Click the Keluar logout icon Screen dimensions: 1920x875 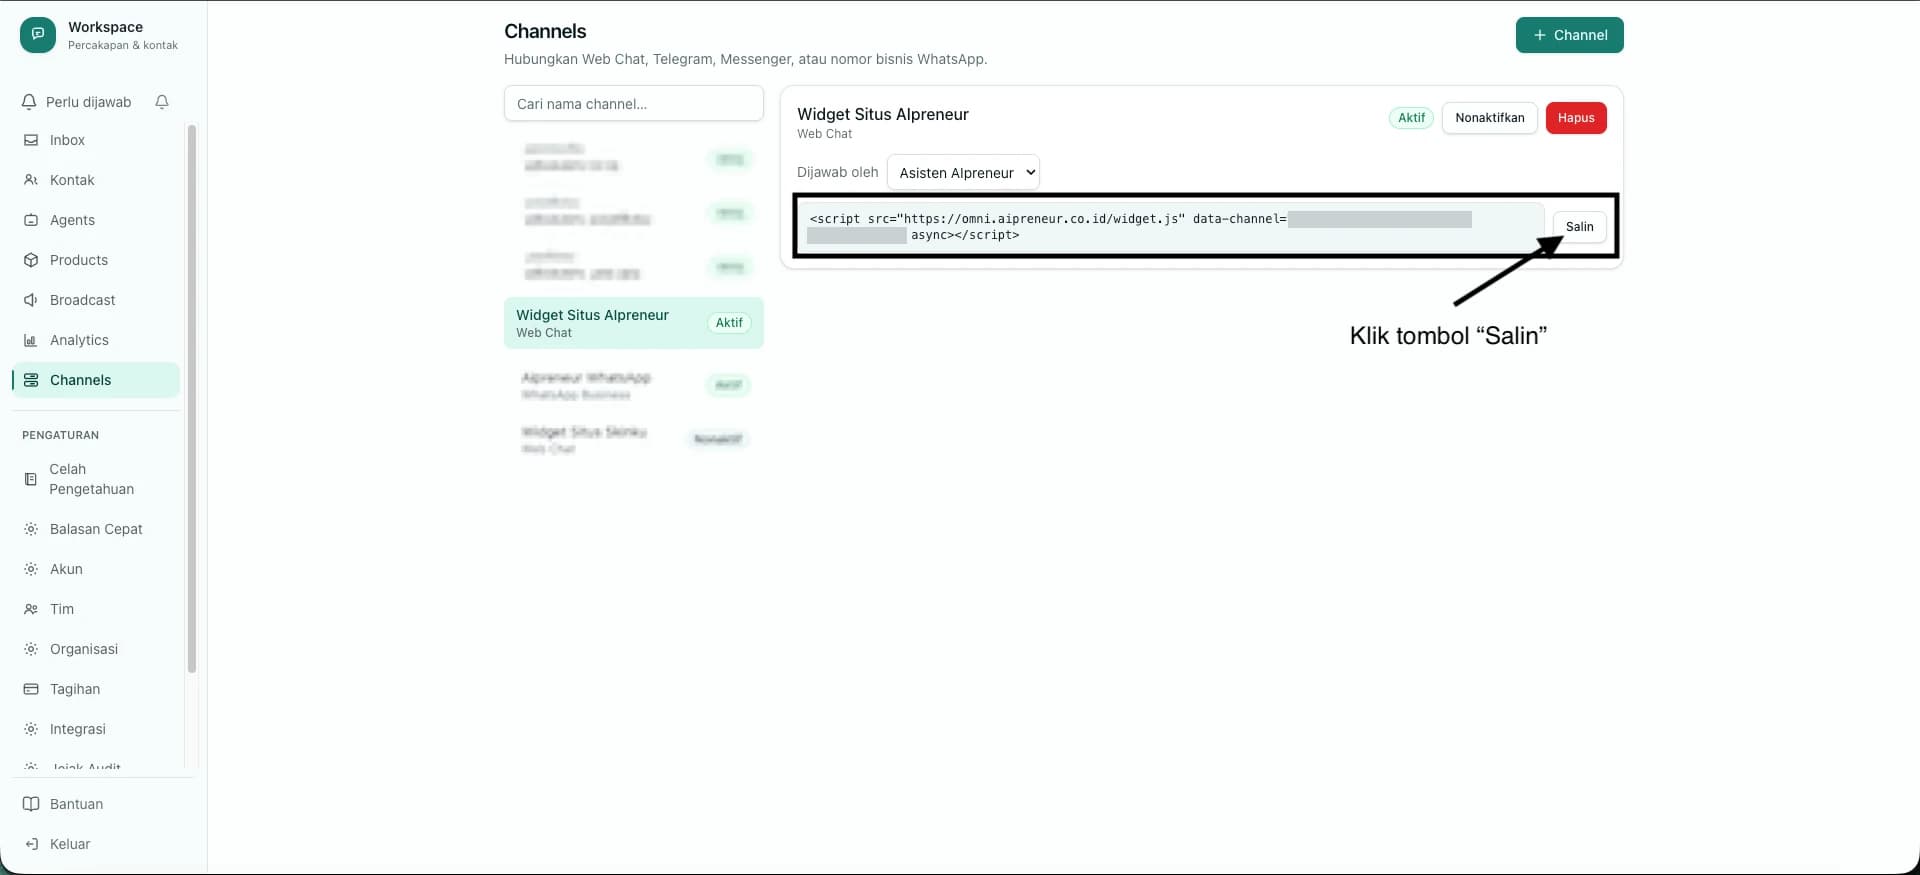click(31, 844)
